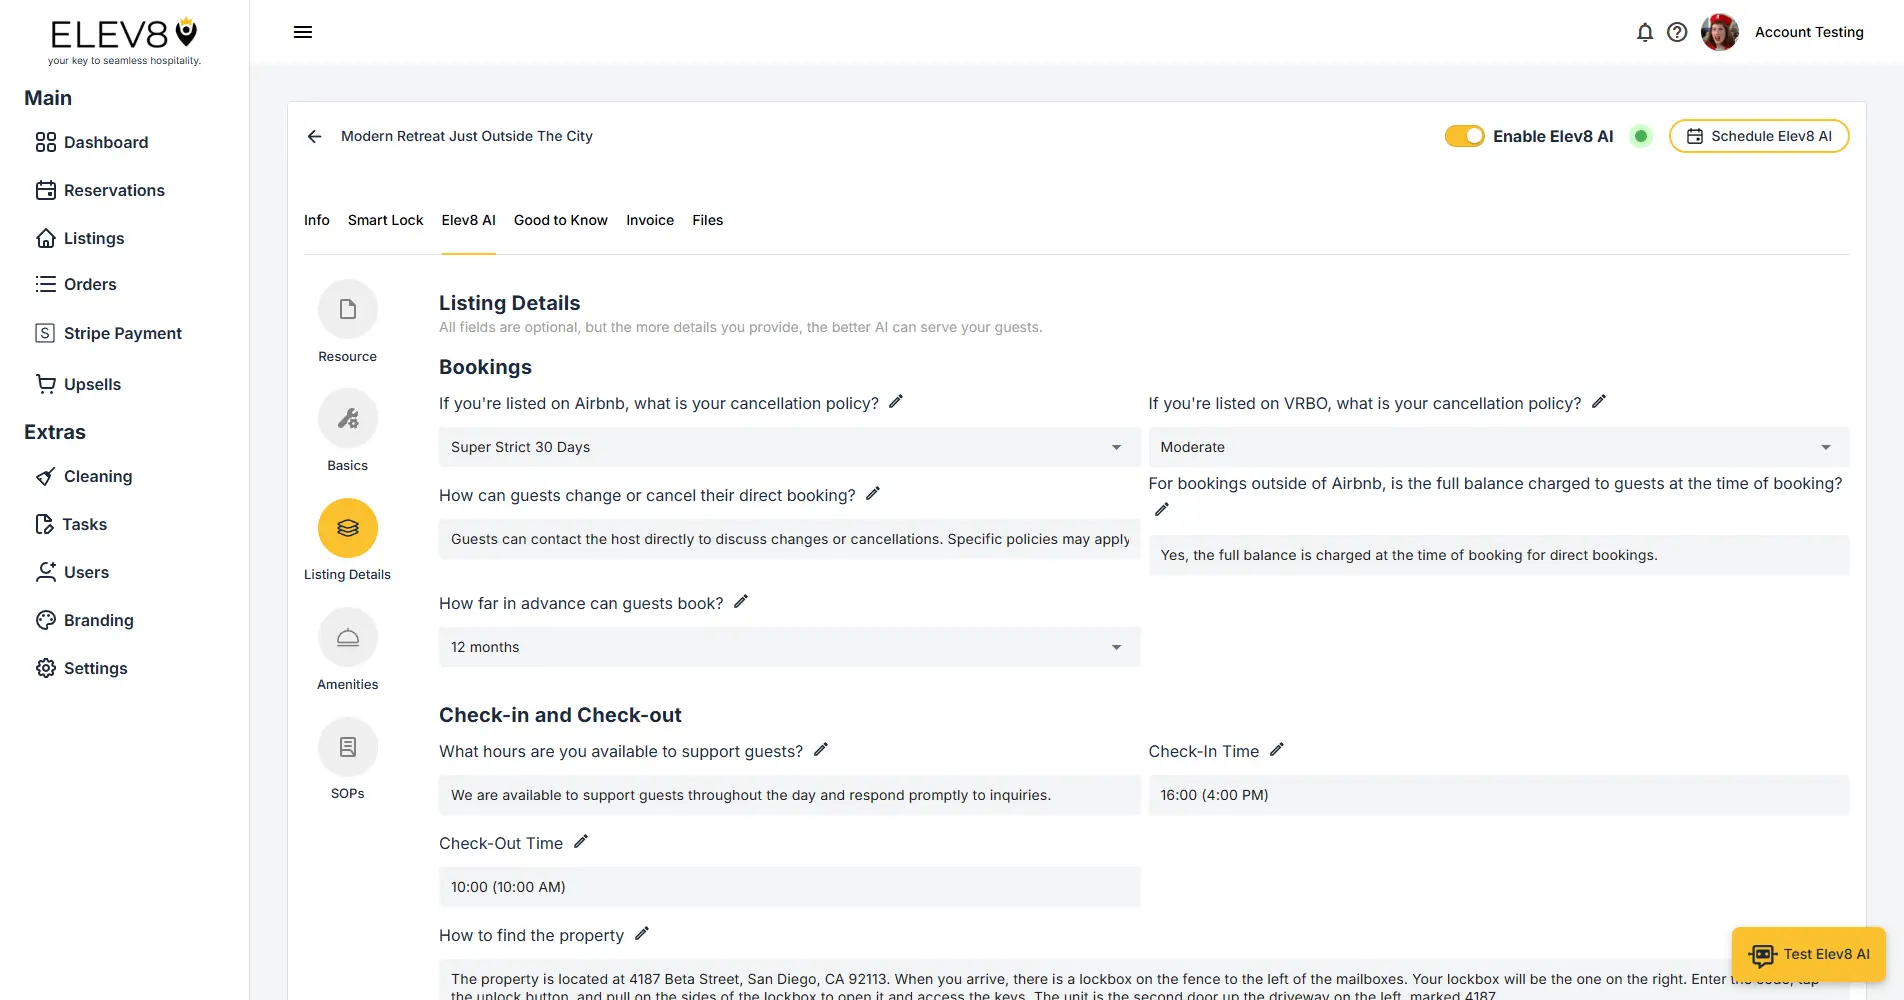
Task: Open the Resource section icon
Action: pyautogui.click(x=347, y=309)
